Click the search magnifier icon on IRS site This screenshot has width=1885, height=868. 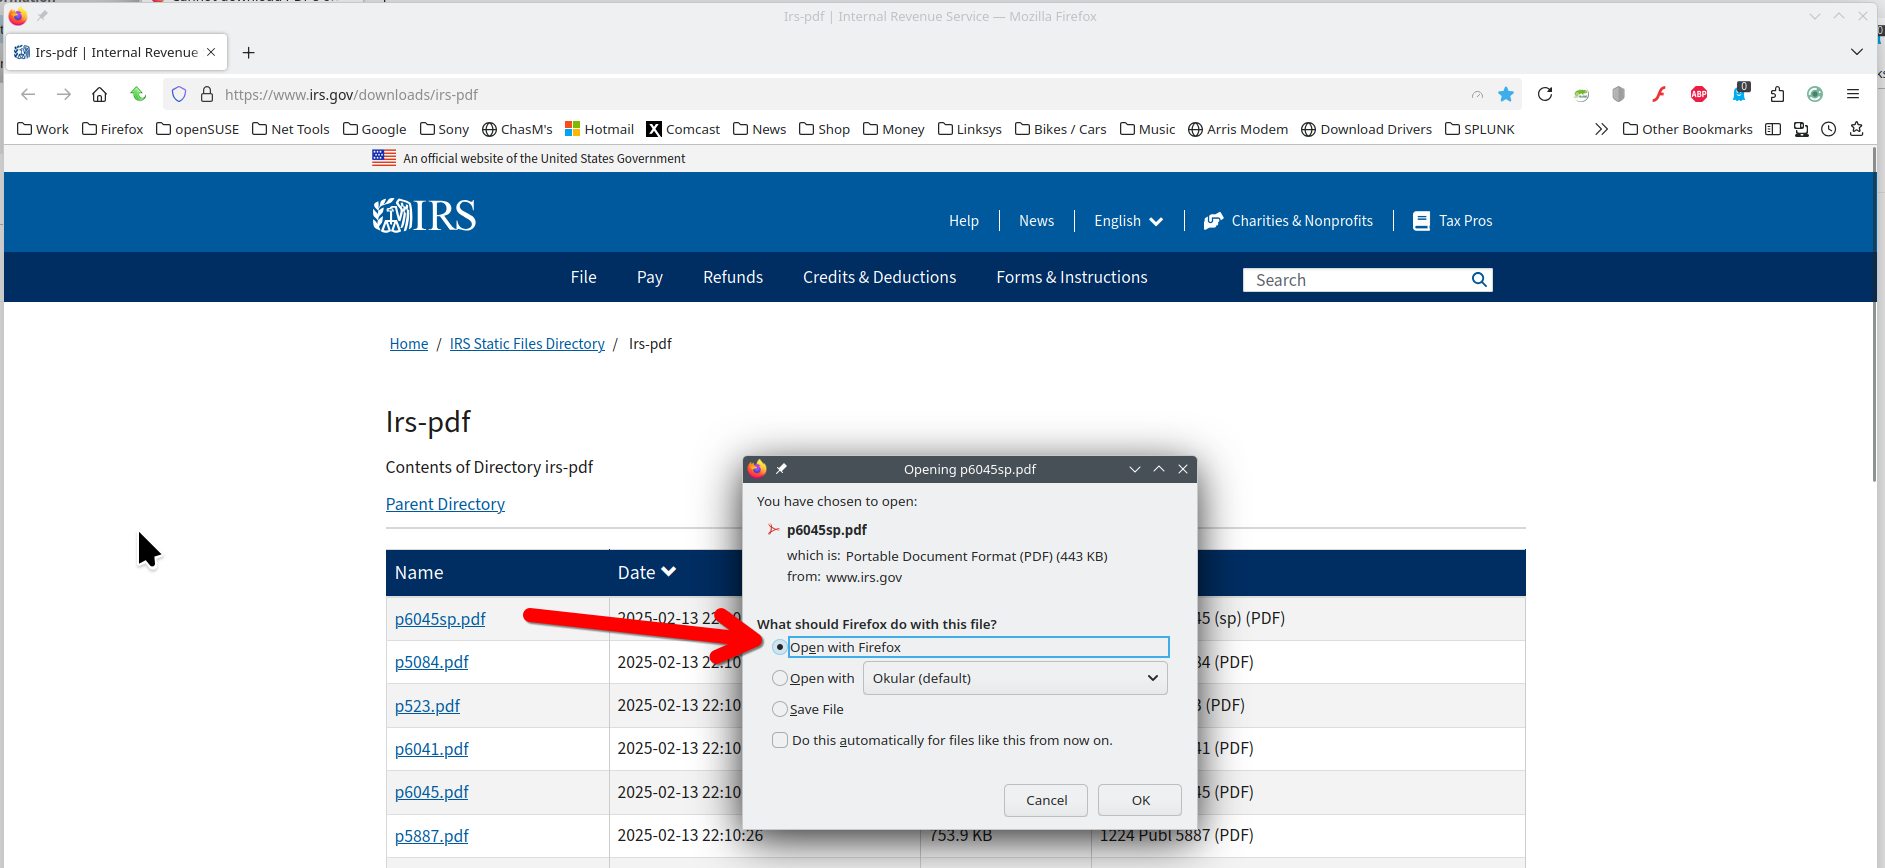coord(1479,280)
